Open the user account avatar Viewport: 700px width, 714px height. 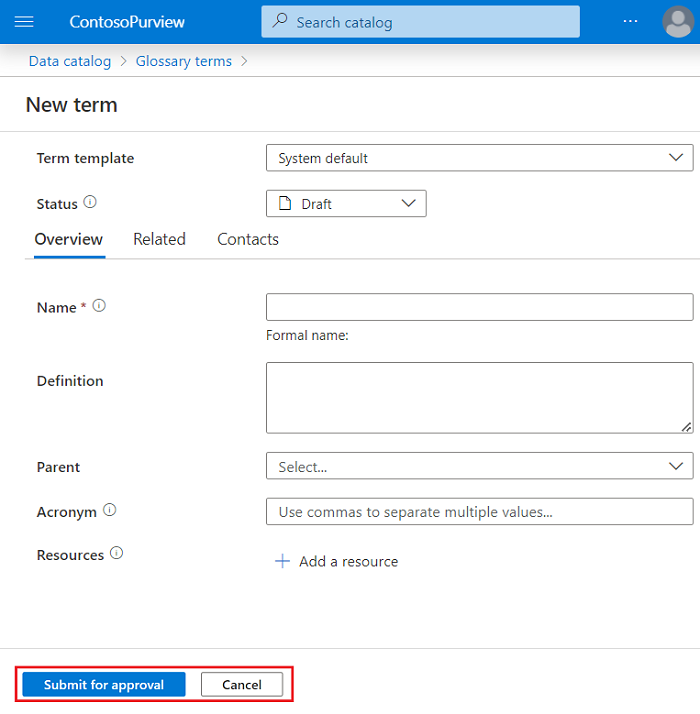point(678,21)
